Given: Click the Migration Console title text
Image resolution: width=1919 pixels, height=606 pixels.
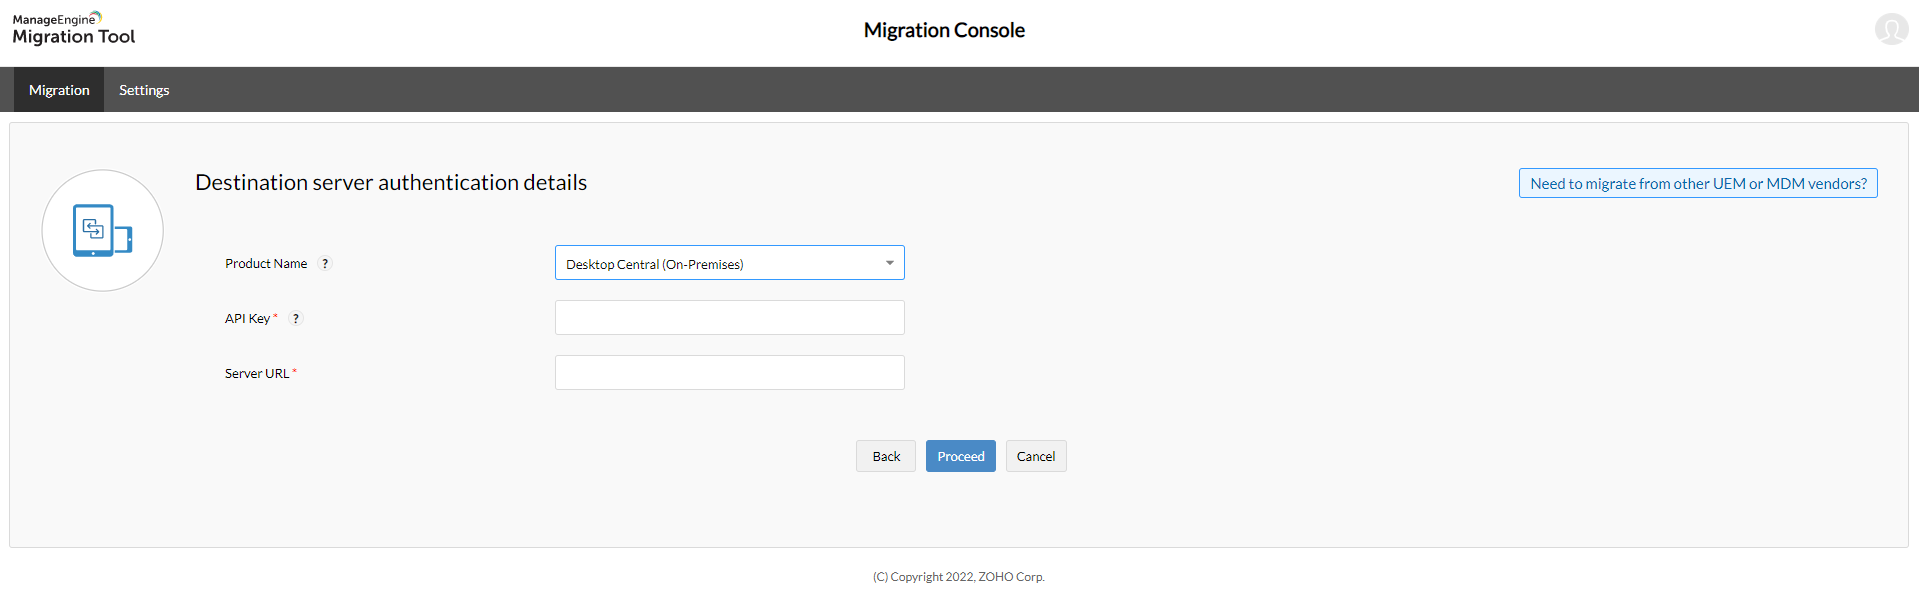Looking at the screenshot, I should coord(944,30).
